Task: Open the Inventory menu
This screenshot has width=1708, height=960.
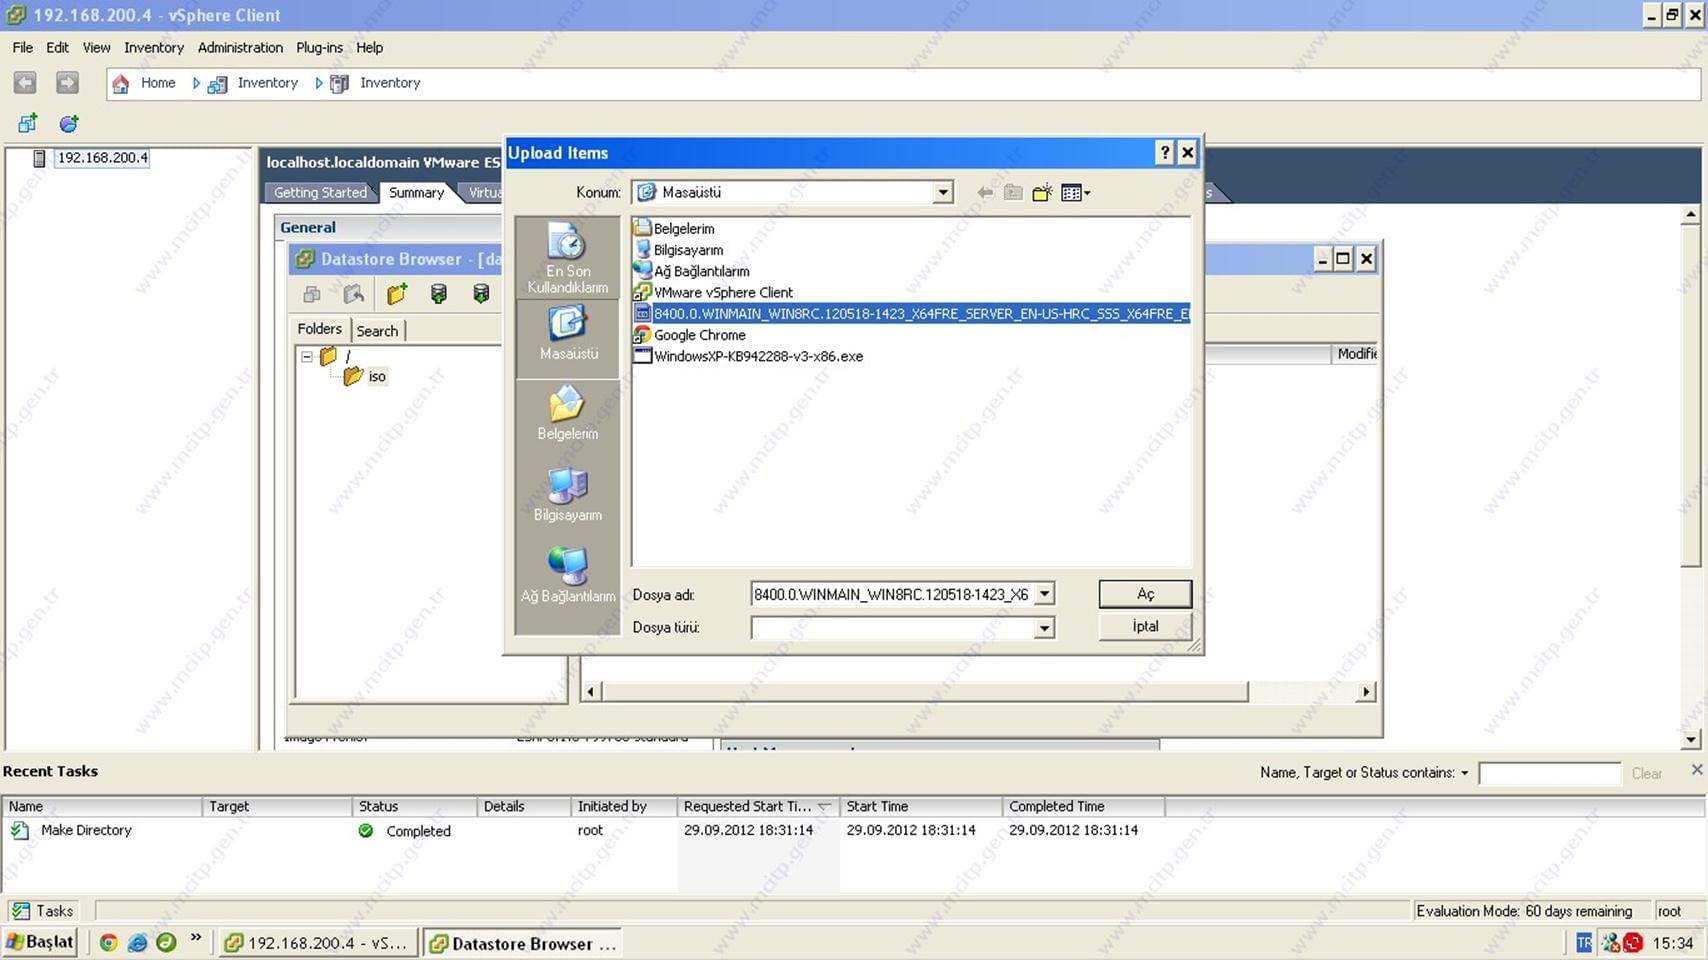Action: (x=153, y=47)
